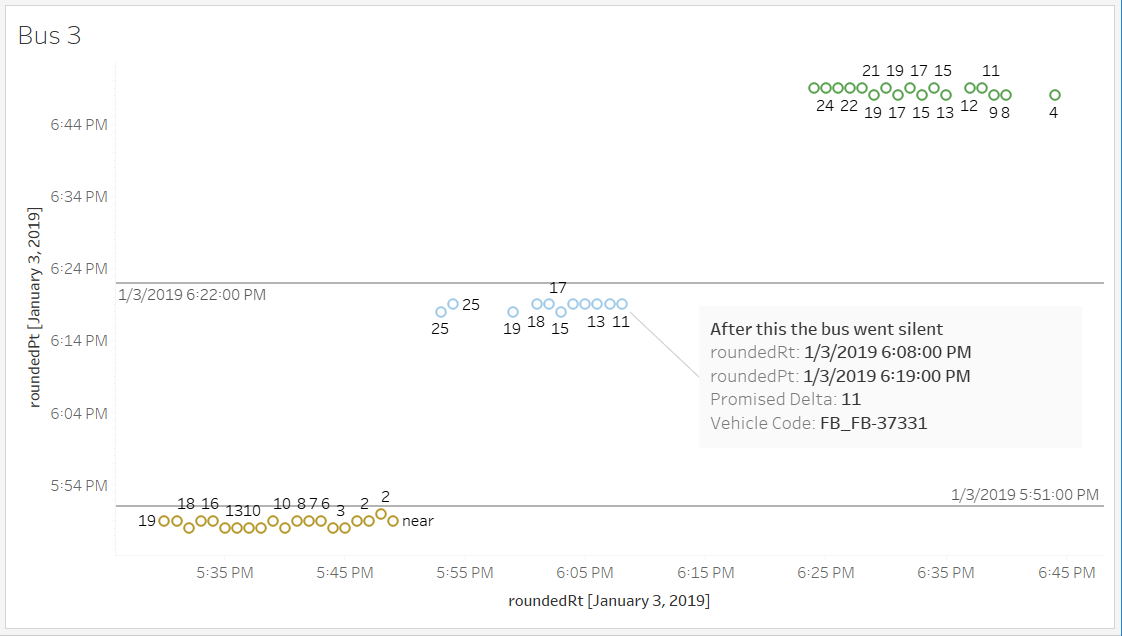This screenshot has width=1122, height=636.
Task: Click the "6:15 PM" x-axis tick label
Action: click(x=706, y=573)
